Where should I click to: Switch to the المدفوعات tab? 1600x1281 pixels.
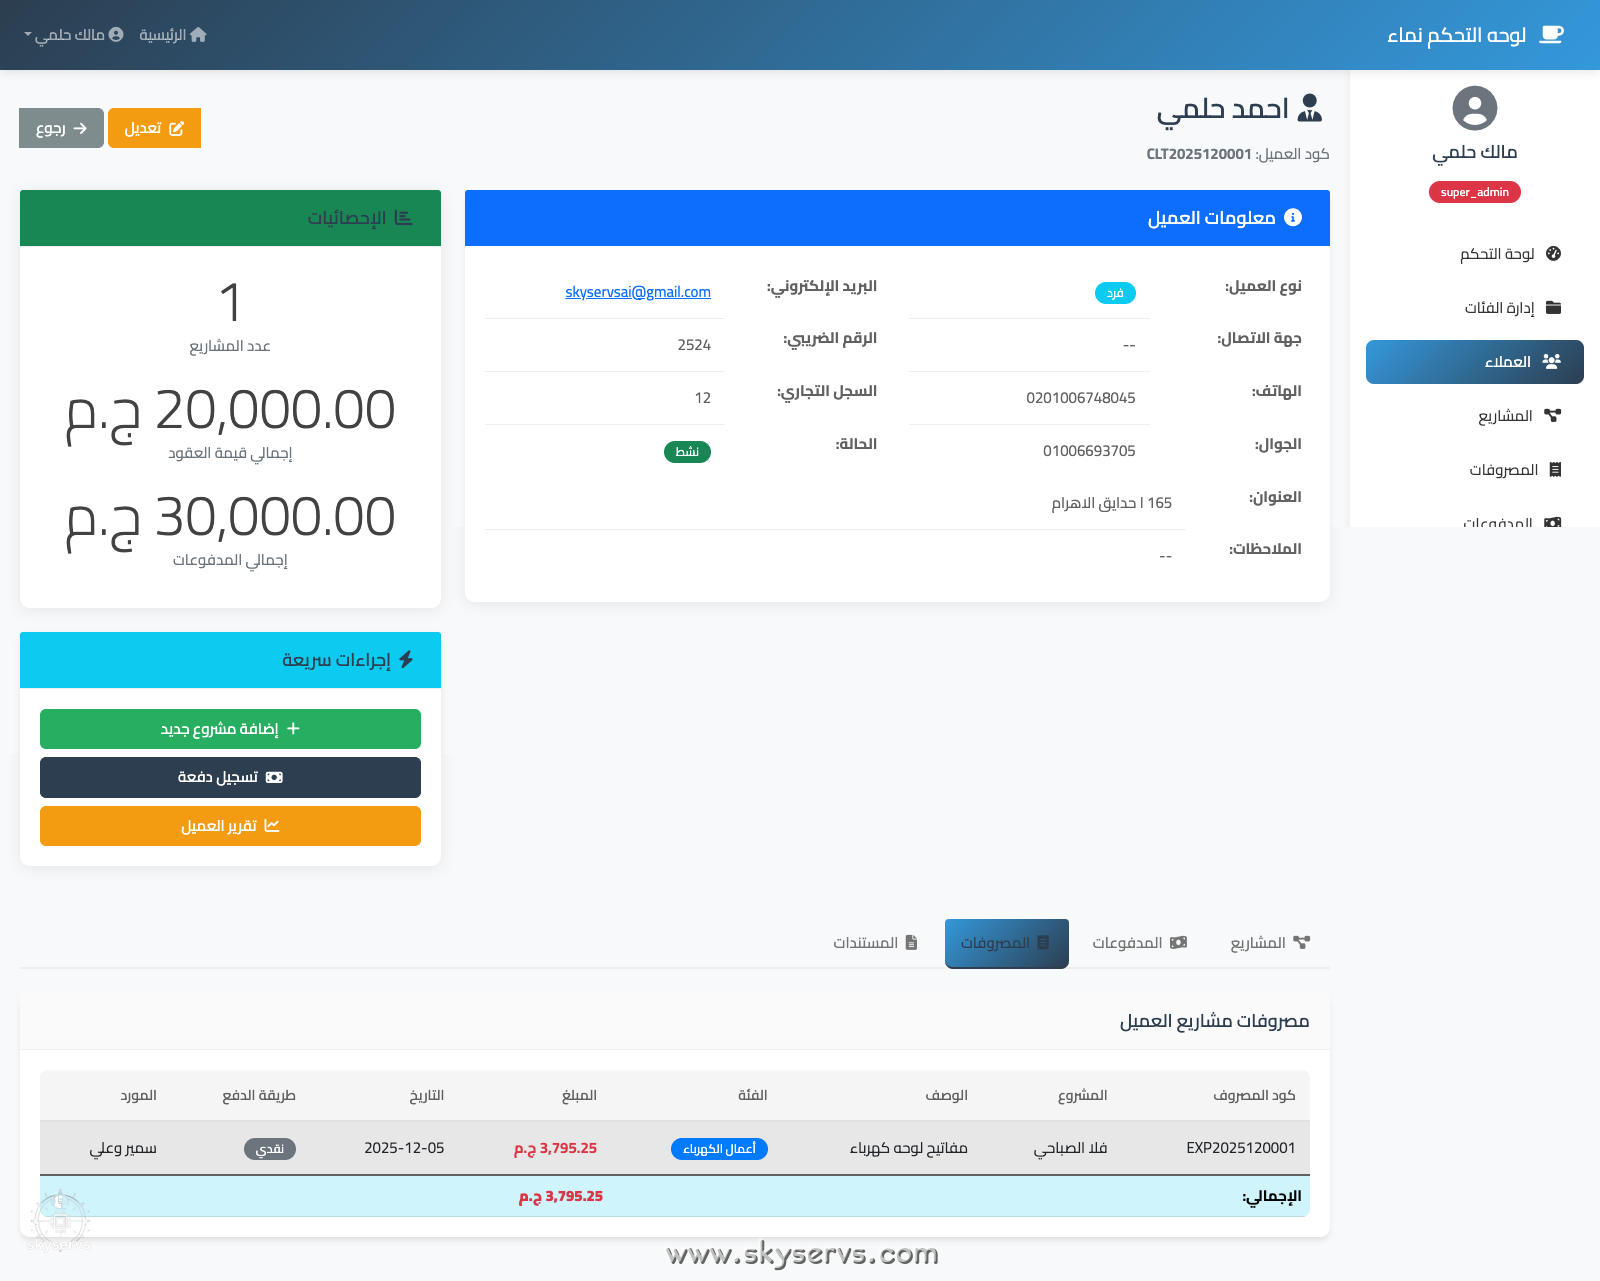click(x=1140, y=943)
